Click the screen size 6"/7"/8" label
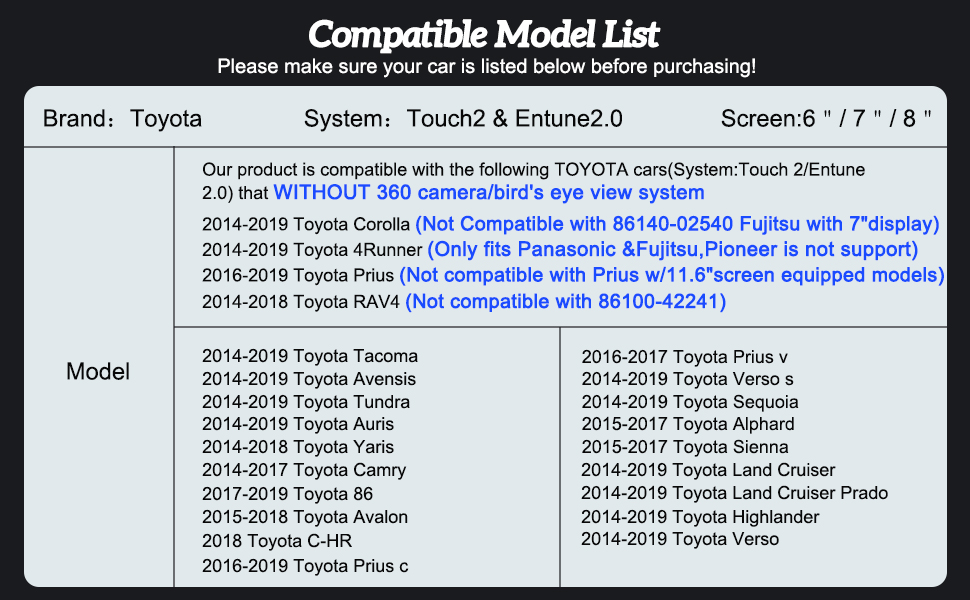The width and height of the screenshot is (970, 600). [826, 119]
